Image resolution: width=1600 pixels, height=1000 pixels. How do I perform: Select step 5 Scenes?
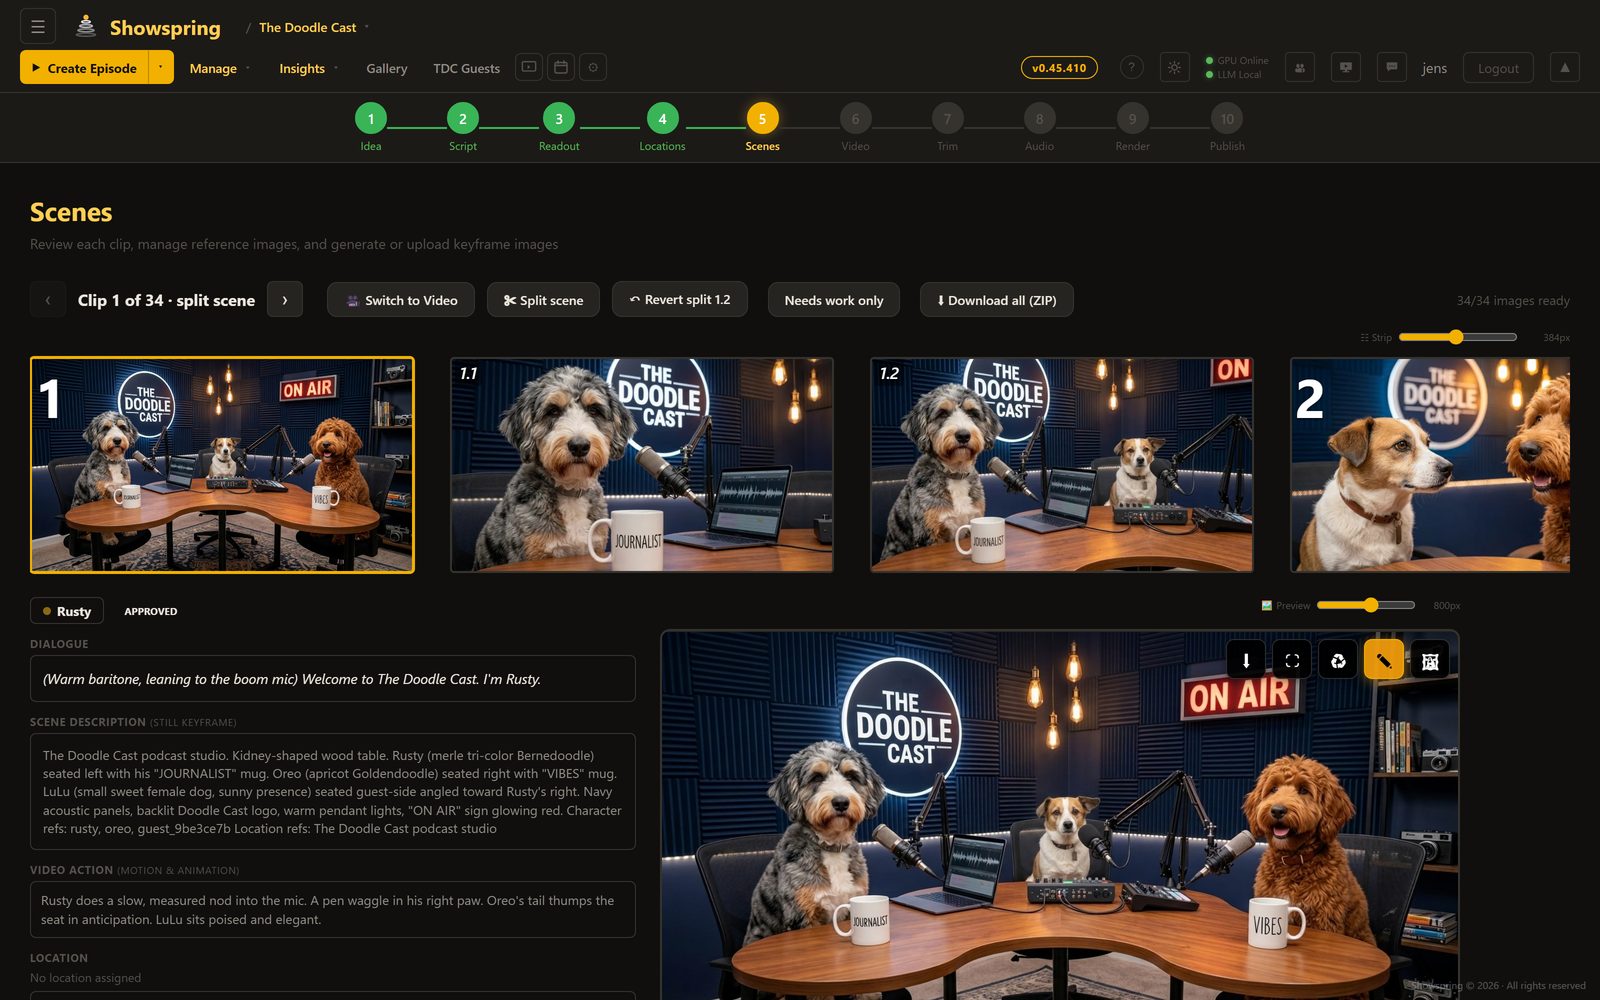[762, 119]
